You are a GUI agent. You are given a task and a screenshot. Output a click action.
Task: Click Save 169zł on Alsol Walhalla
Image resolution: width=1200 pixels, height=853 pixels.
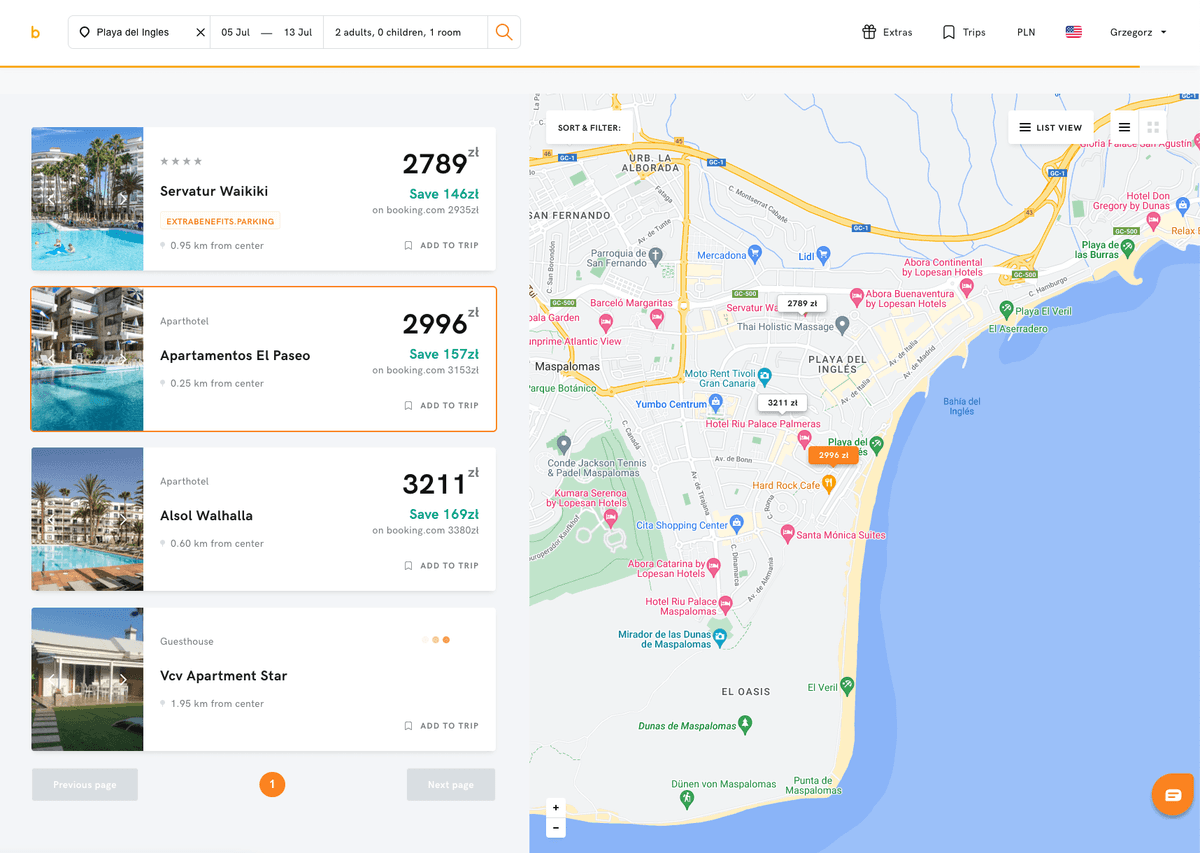(444, 514)
